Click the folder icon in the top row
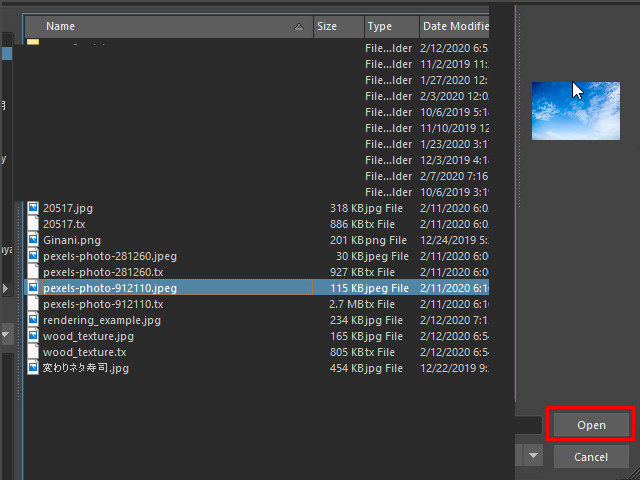Screen dimensions: 640x480 click(32, 43)
